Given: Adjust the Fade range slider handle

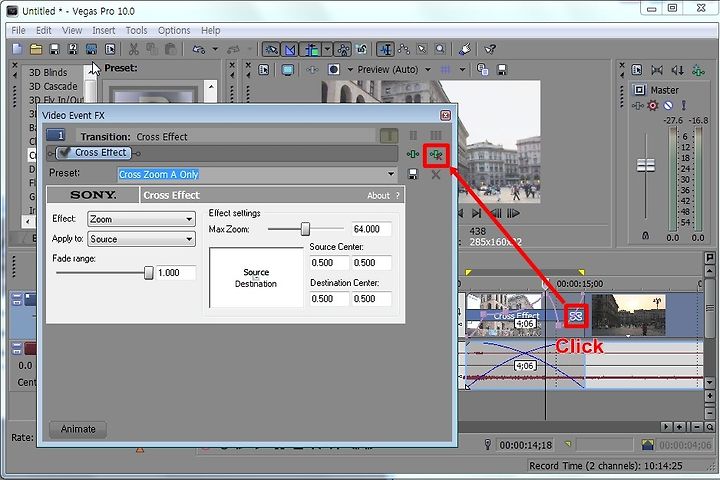Looking at the screenshot, I should [x=148, y=272].
